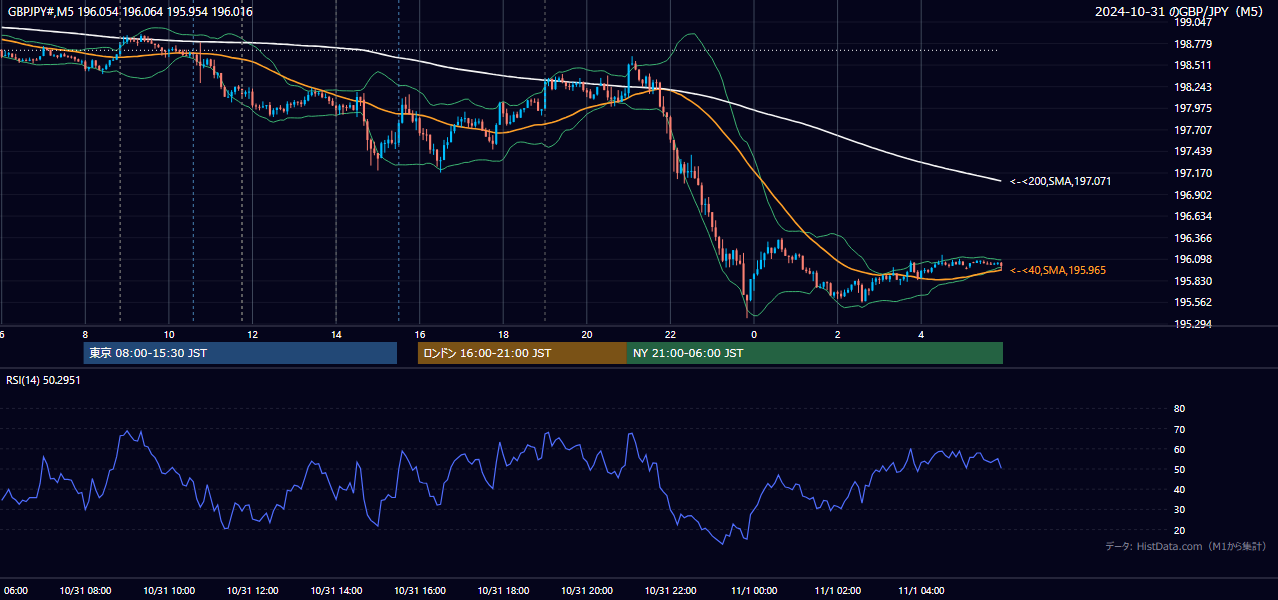Click bottom time label 11/1 04:00

(921, 590)
